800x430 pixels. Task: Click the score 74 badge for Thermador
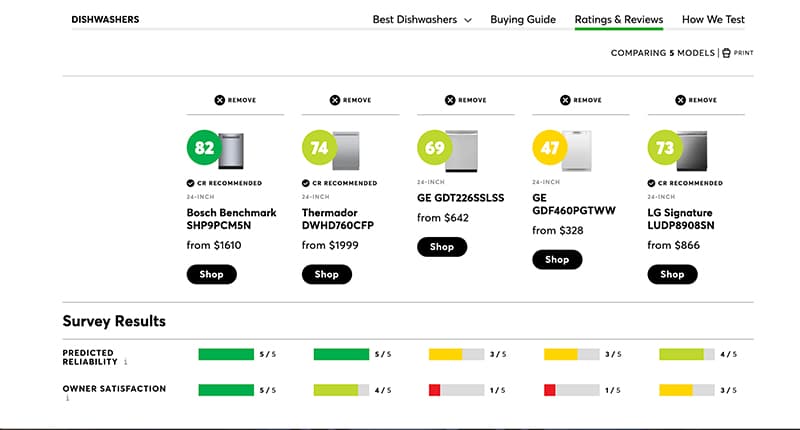[x=319, y=147]
